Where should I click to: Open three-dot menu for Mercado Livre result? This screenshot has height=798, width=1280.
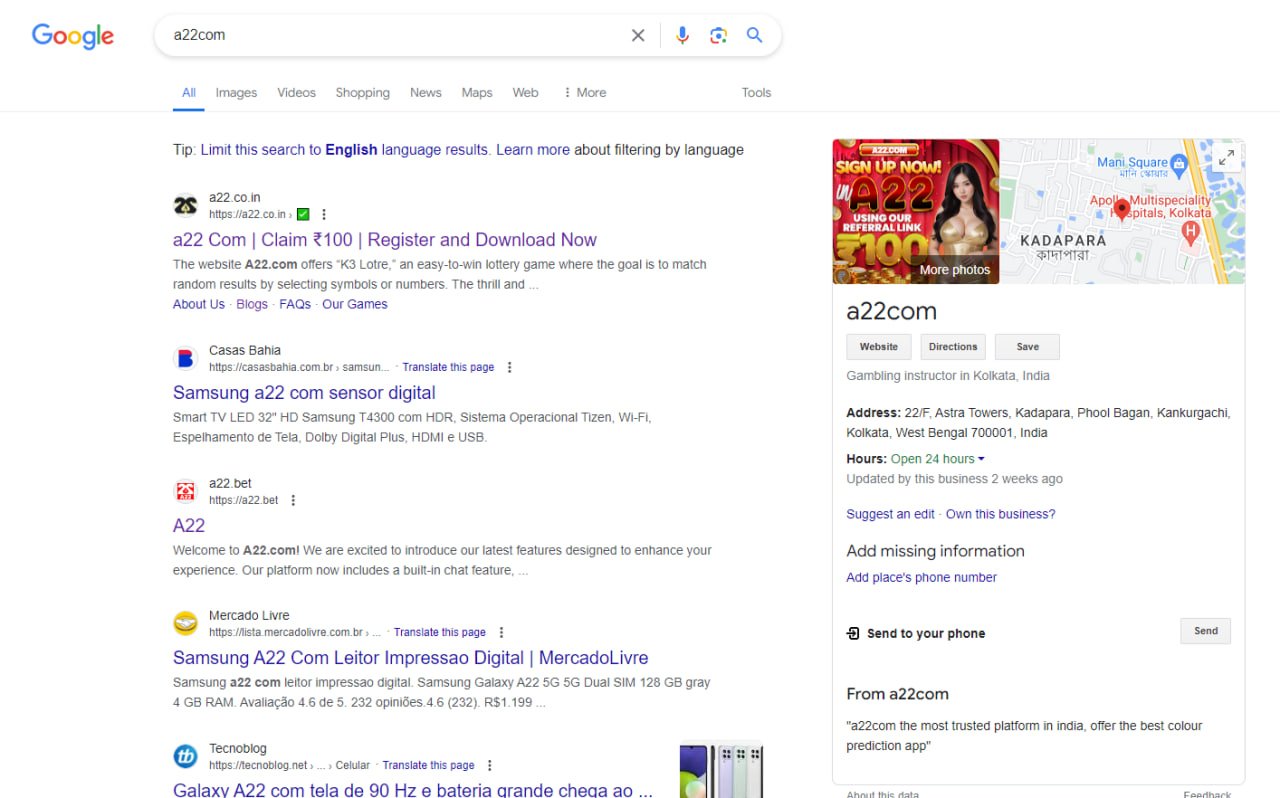click(501, 632)
